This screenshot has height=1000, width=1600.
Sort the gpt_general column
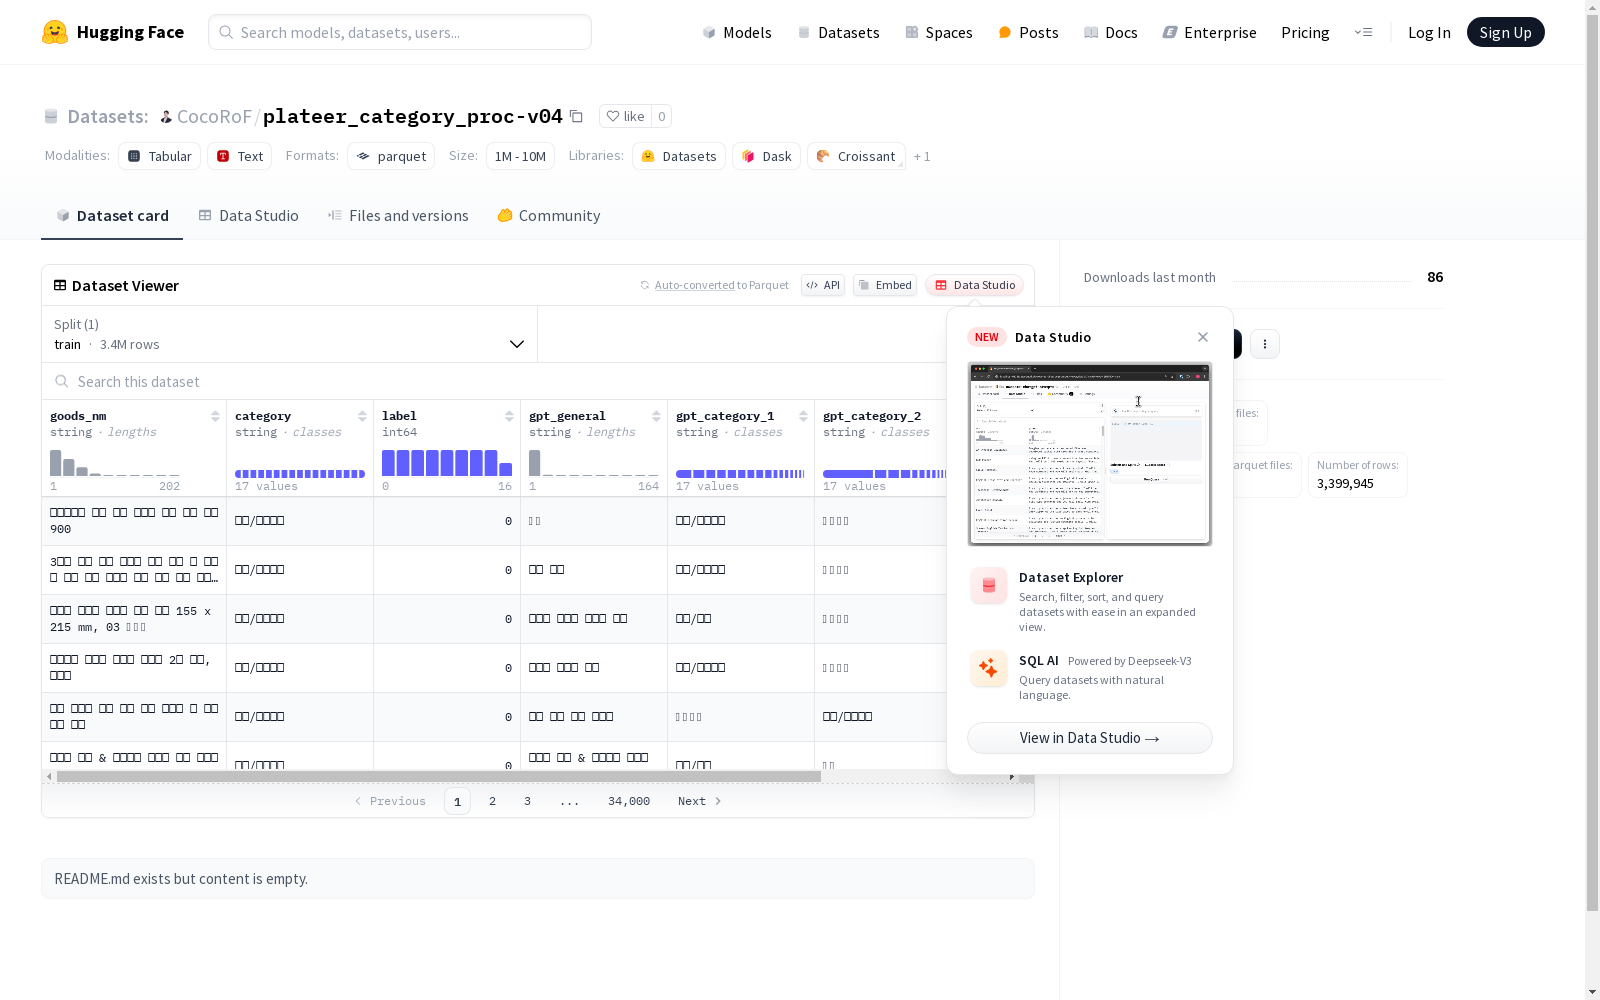(x=656, y=416)
